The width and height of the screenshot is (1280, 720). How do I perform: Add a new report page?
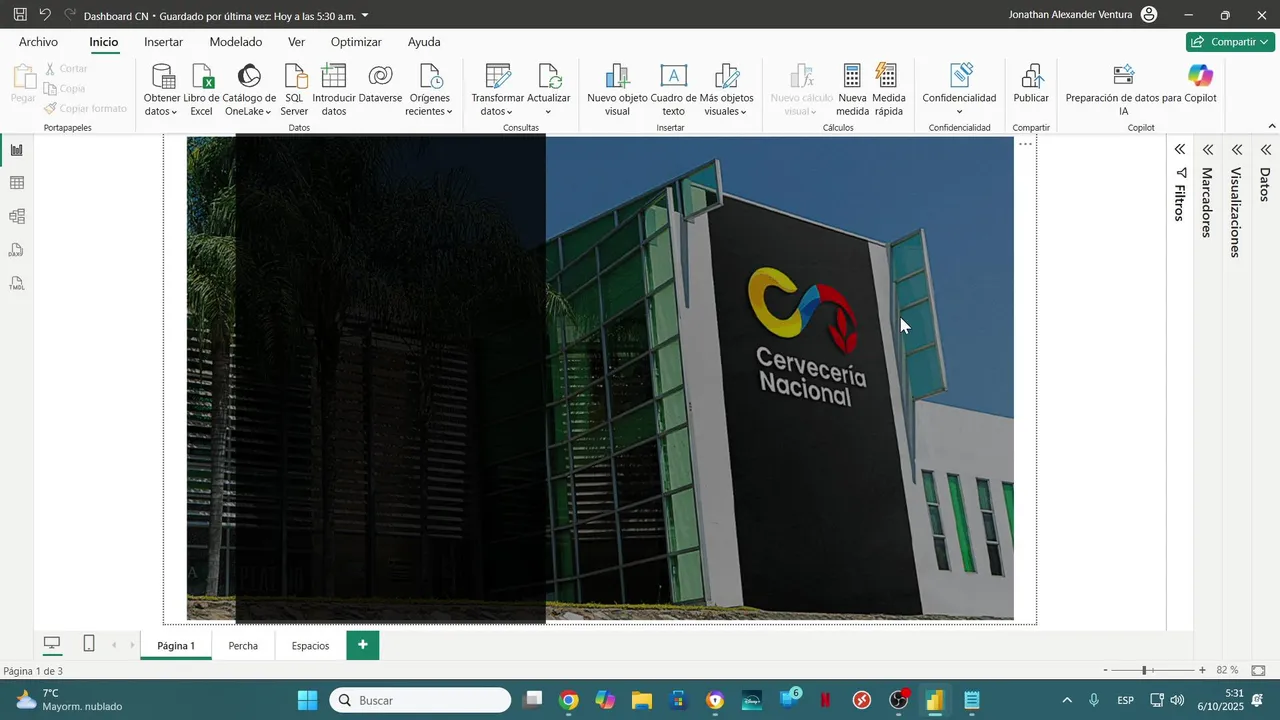pyautogui.click(x=363, y=646)
